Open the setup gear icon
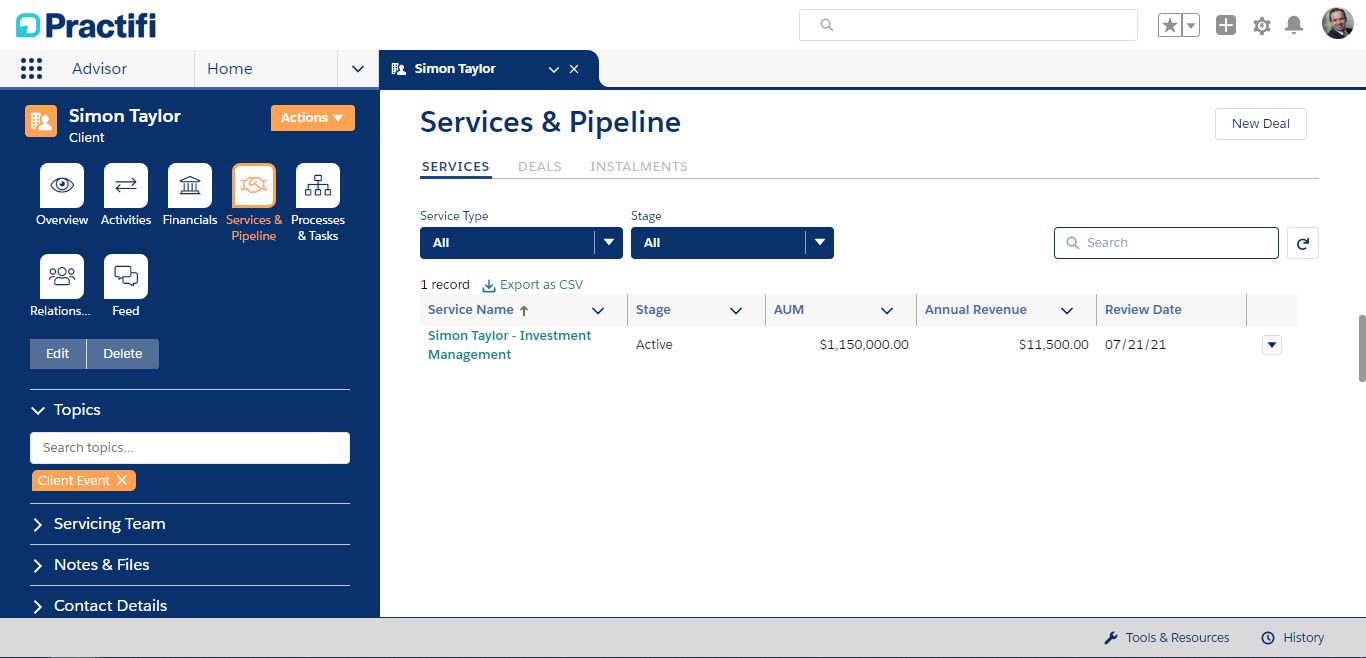Image resolution: width=1366 pixels, height=658 pixels. [1262, 26]
